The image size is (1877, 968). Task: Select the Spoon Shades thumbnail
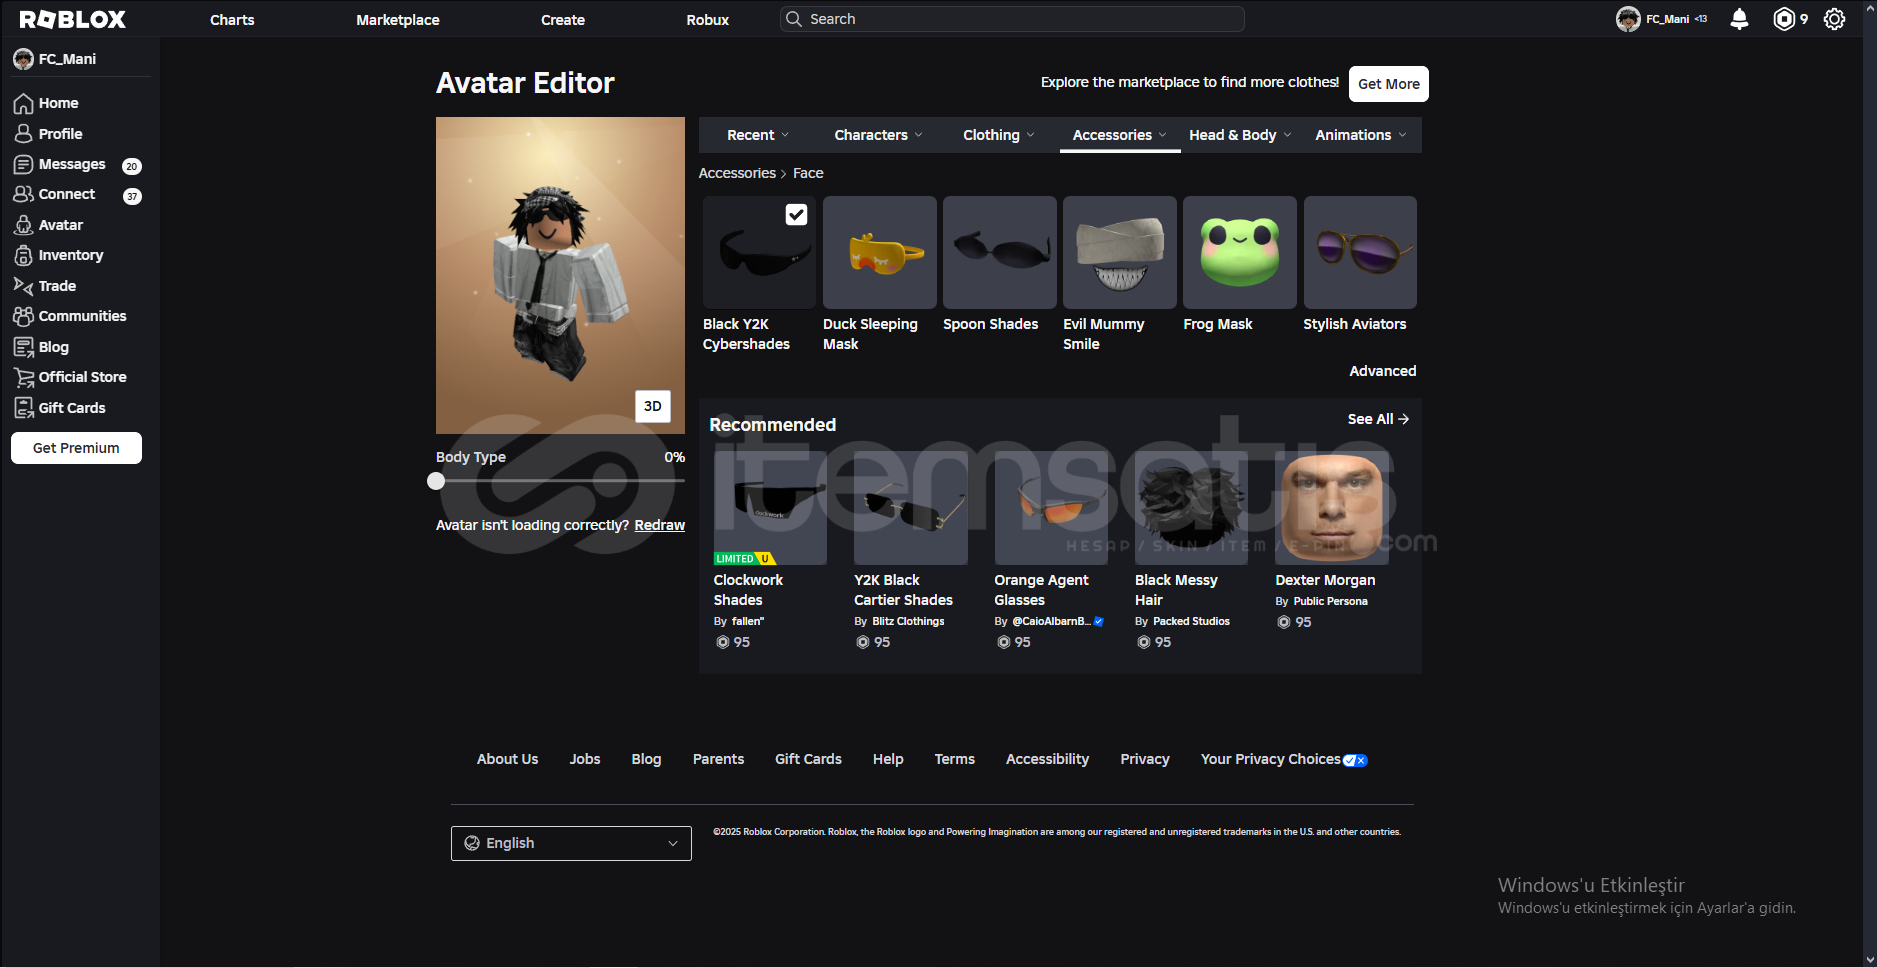point(1000,252)
